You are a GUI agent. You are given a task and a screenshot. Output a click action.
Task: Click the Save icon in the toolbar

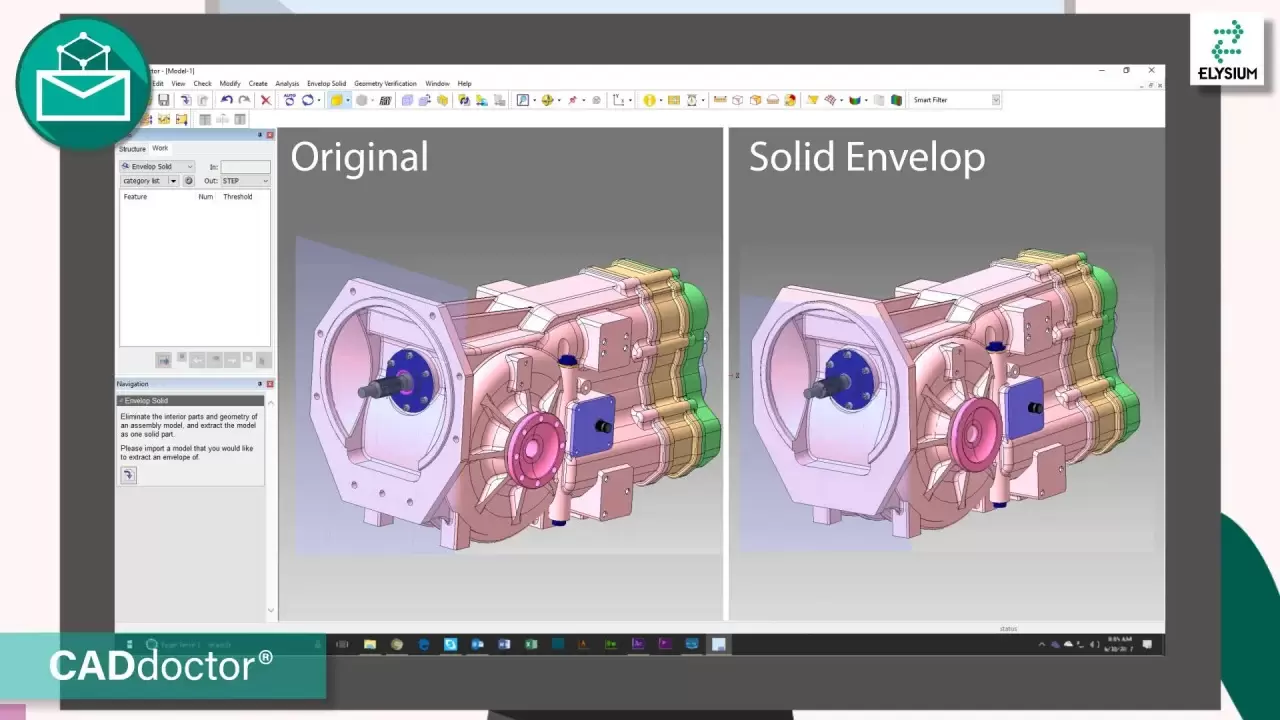tap(164, 100)
